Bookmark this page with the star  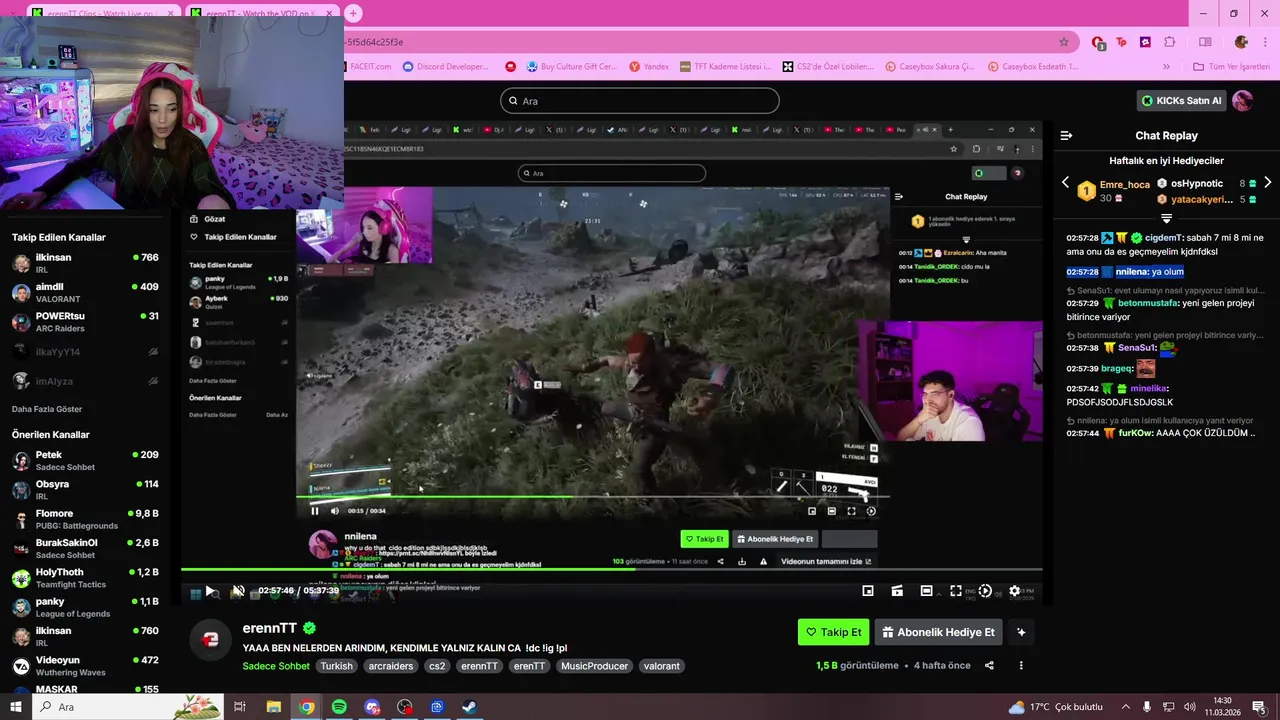pyautogui.click(x=1064, y=42)
